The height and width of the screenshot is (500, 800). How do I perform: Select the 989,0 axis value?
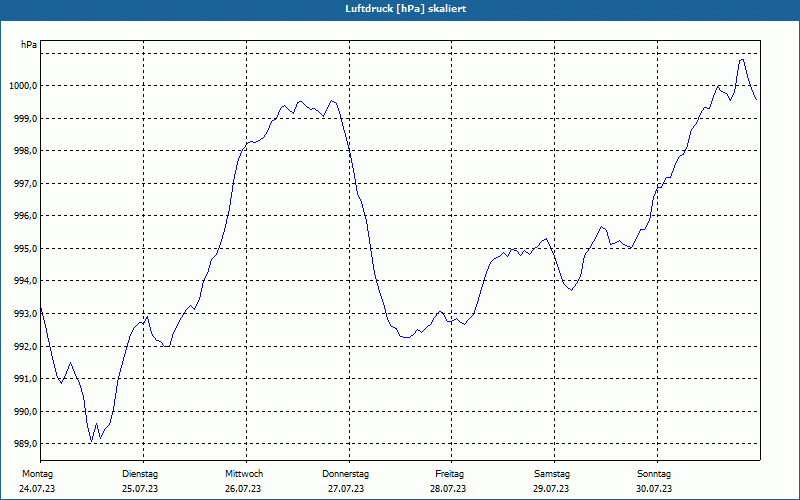click(26, 444)
